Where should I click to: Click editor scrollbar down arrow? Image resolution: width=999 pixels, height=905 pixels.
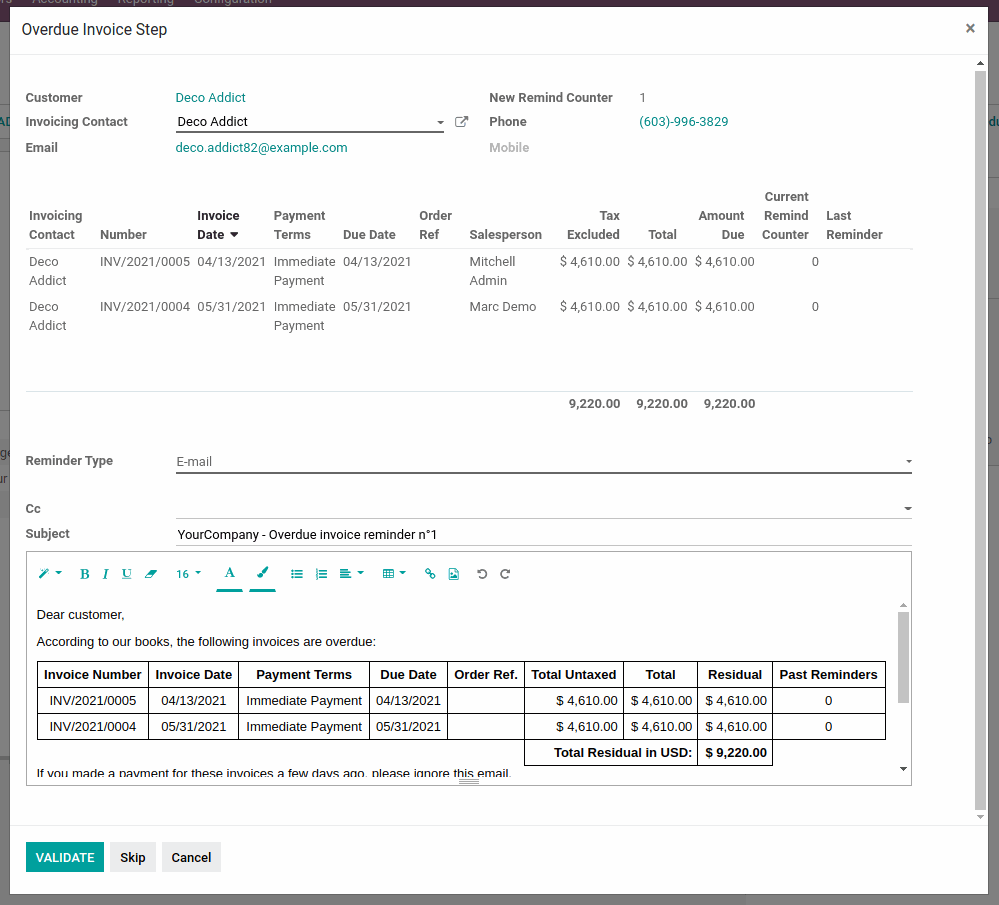click(903, 769)
